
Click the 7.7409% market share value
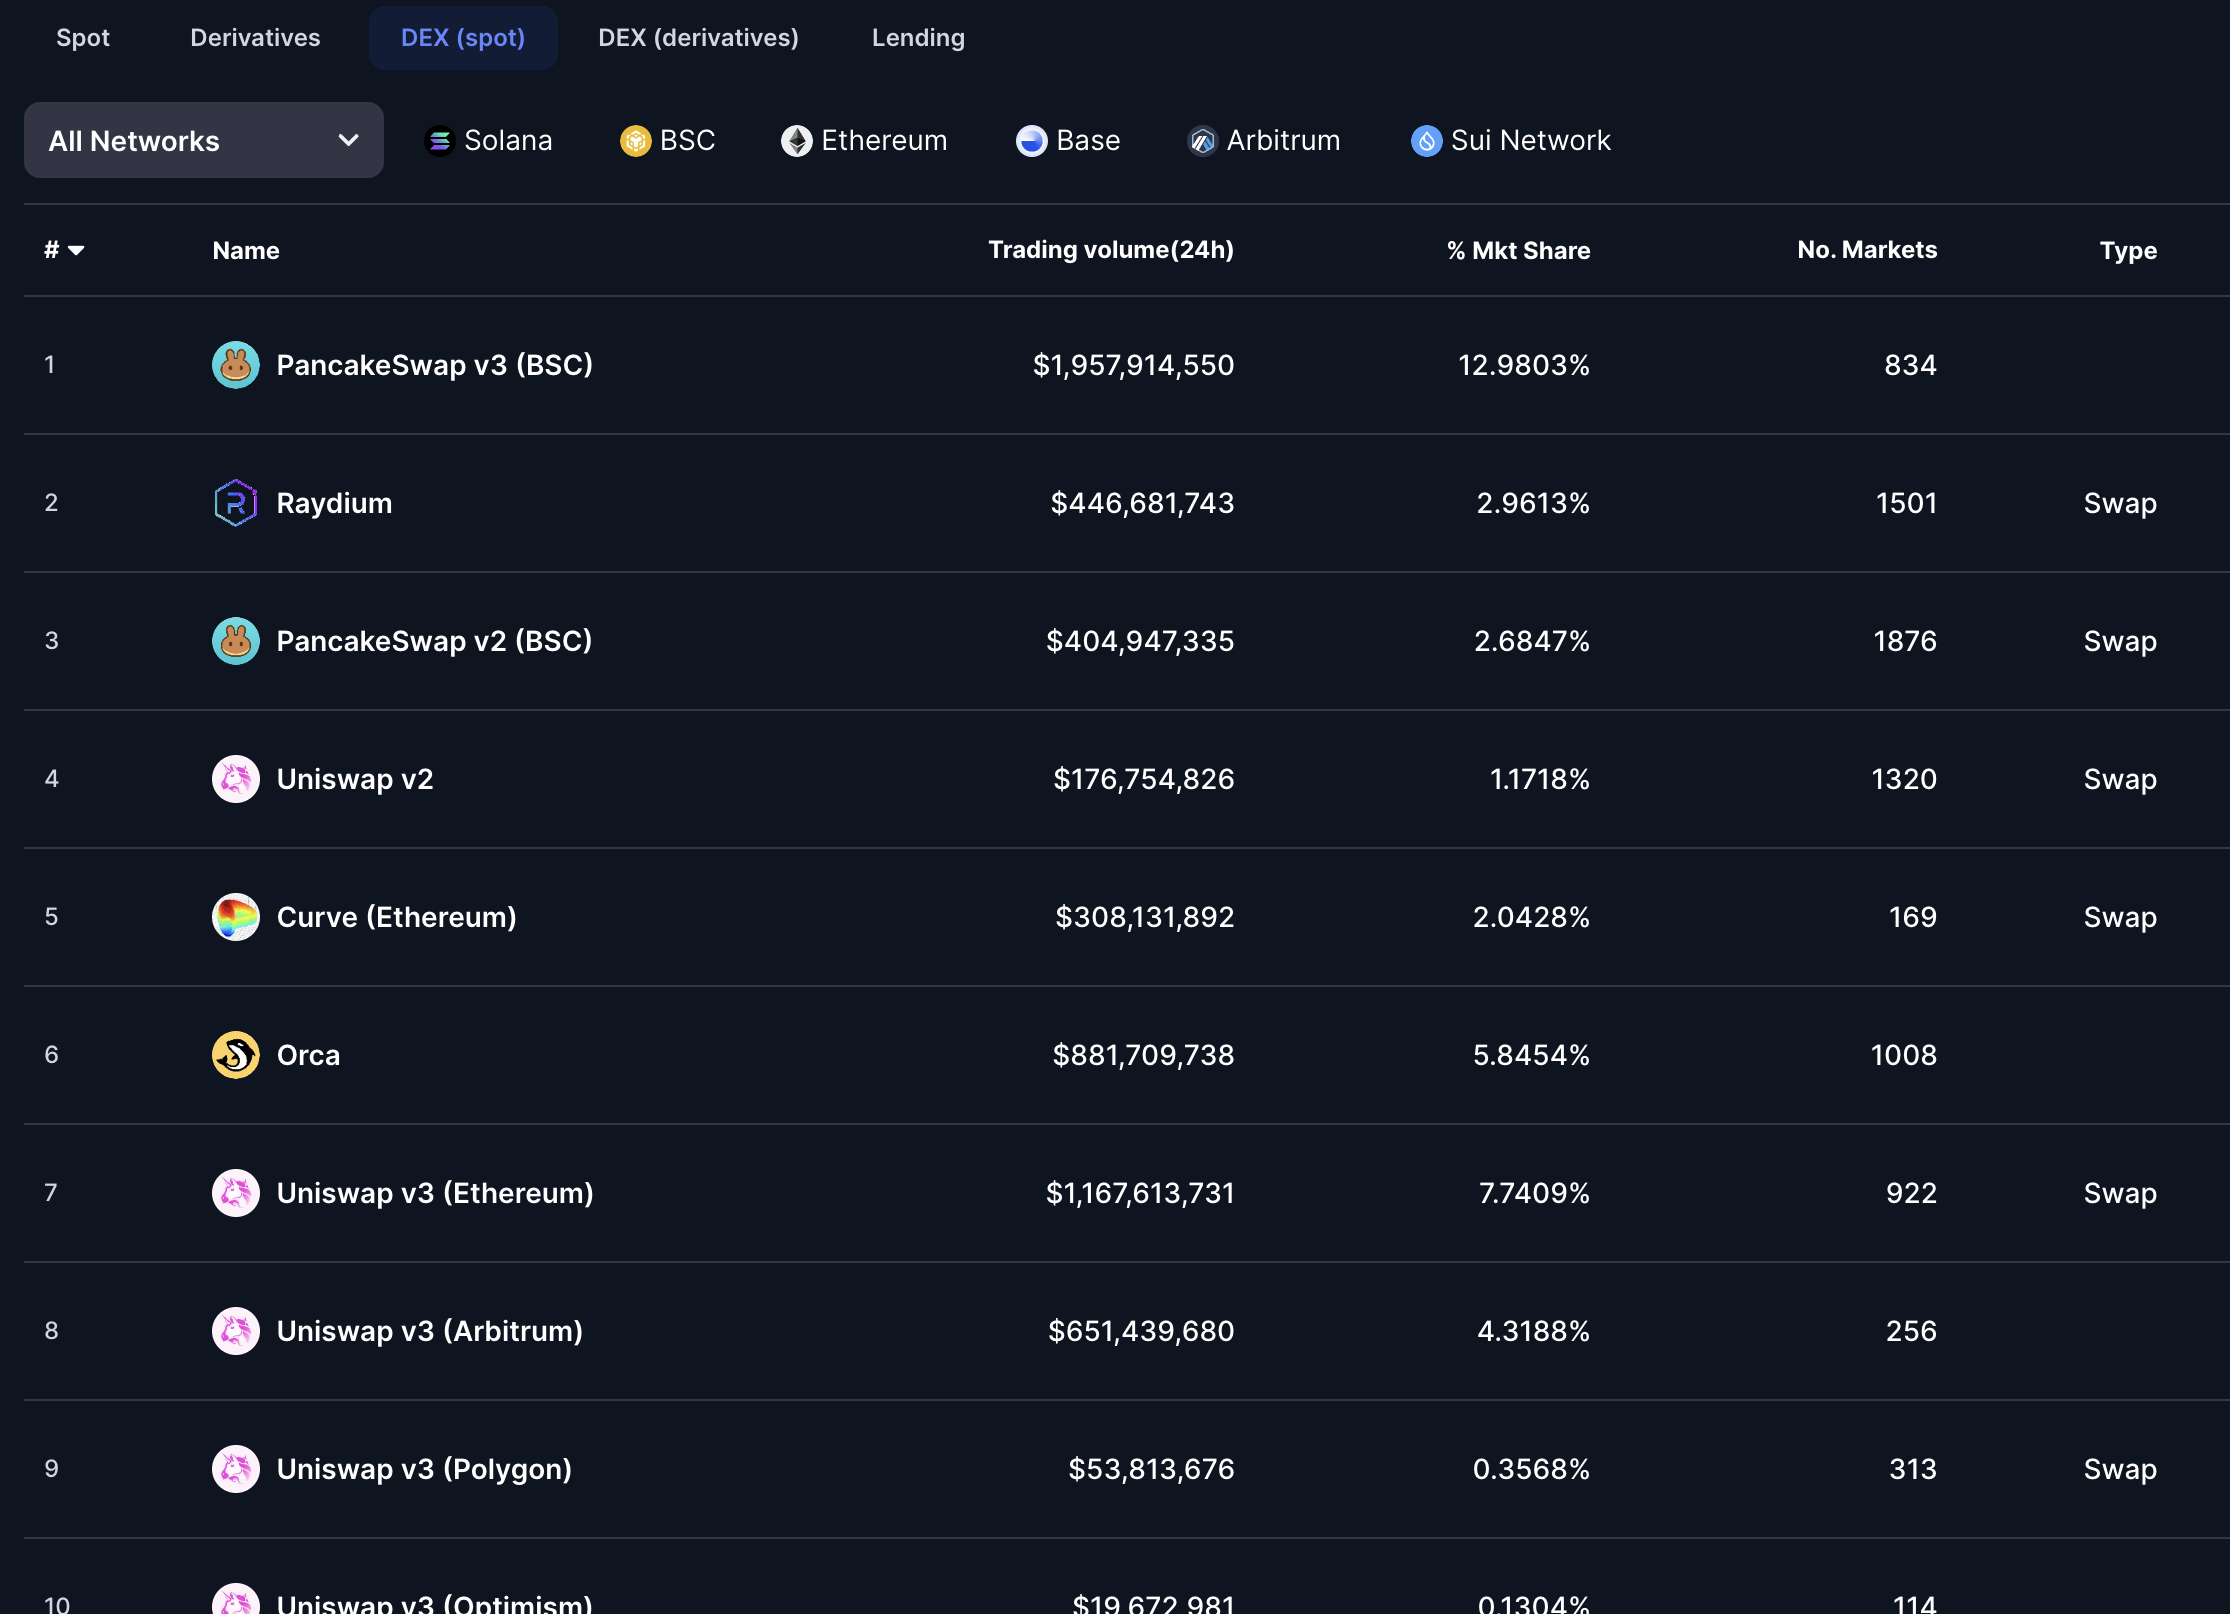tap(1535, 1193)
